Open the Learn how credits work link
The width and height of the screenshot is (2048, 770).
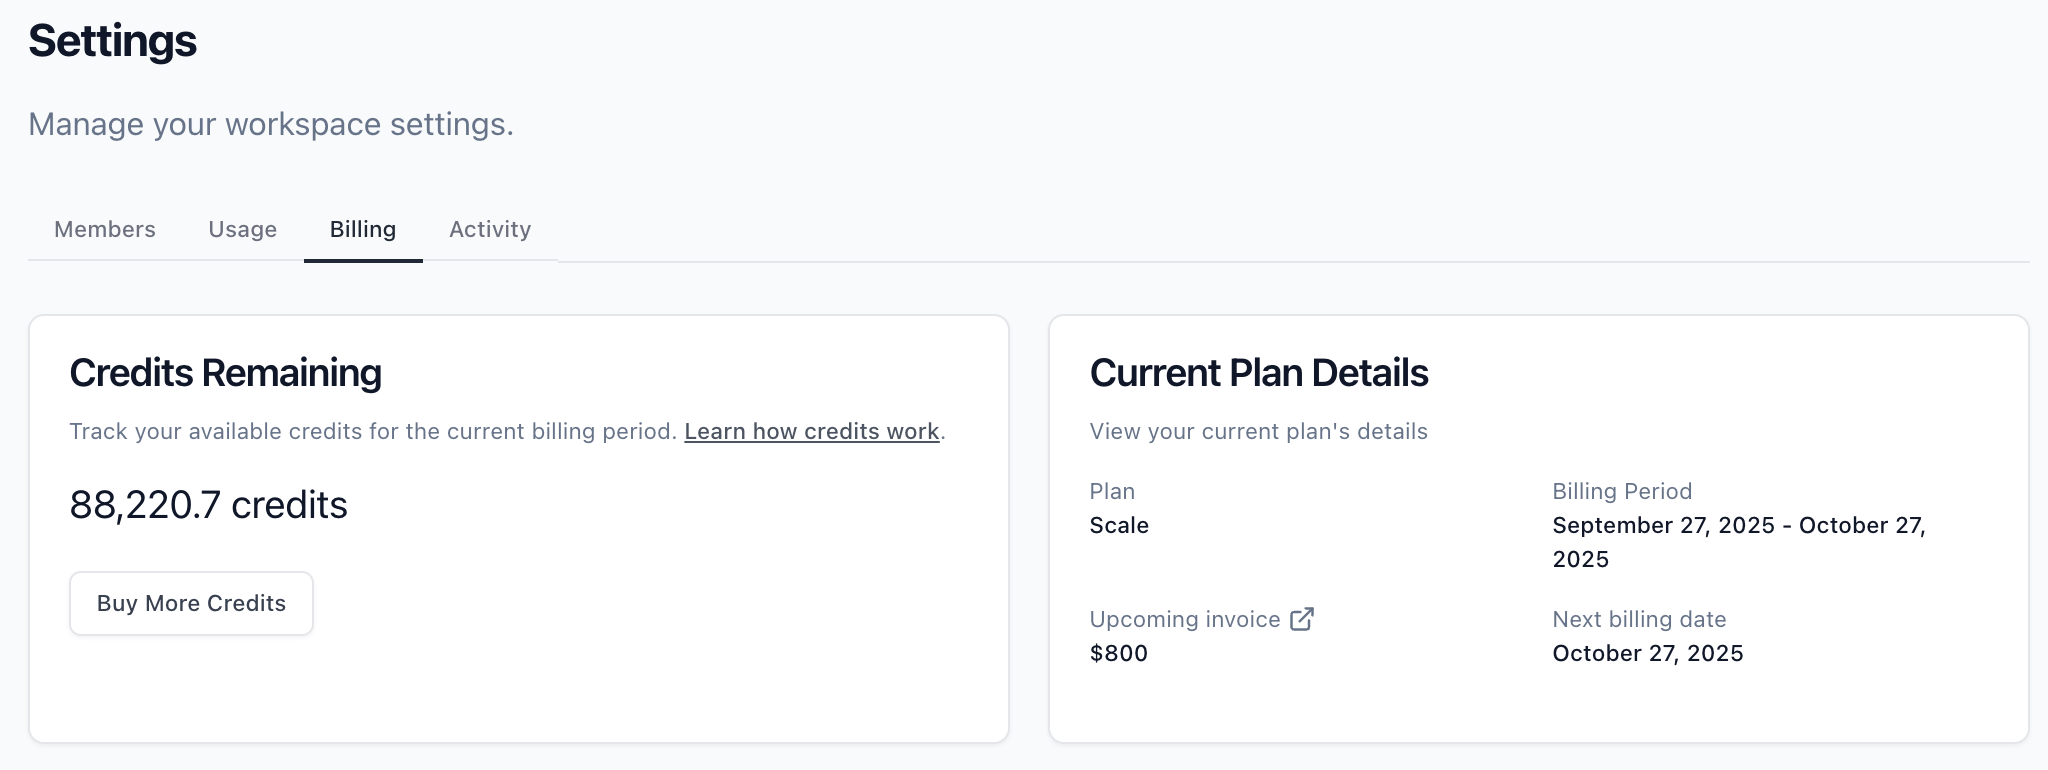[812, 431]
